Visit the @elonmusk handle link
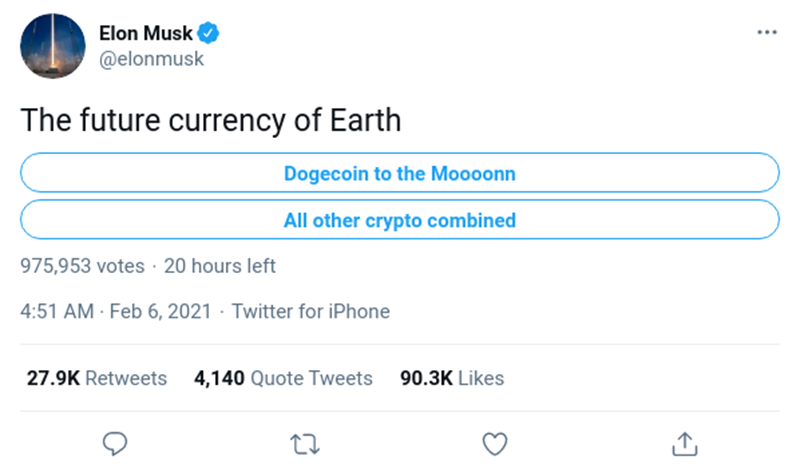Screen dimensions: 800x476 tap(151, 59)
